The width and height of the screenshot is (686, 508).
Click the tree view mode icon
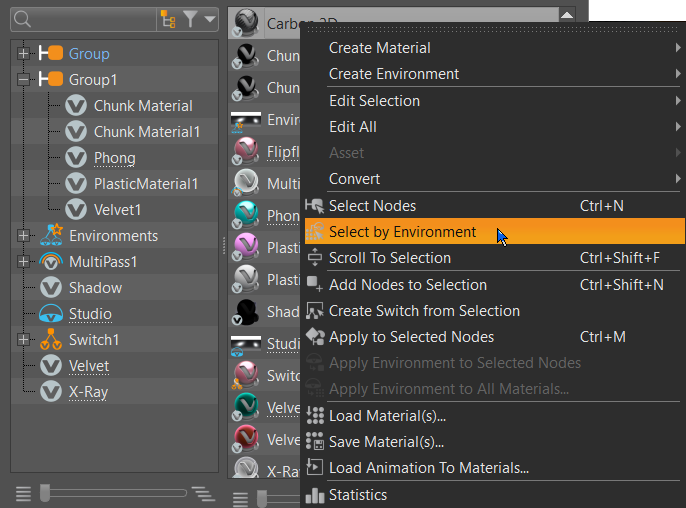pos(168,19)
